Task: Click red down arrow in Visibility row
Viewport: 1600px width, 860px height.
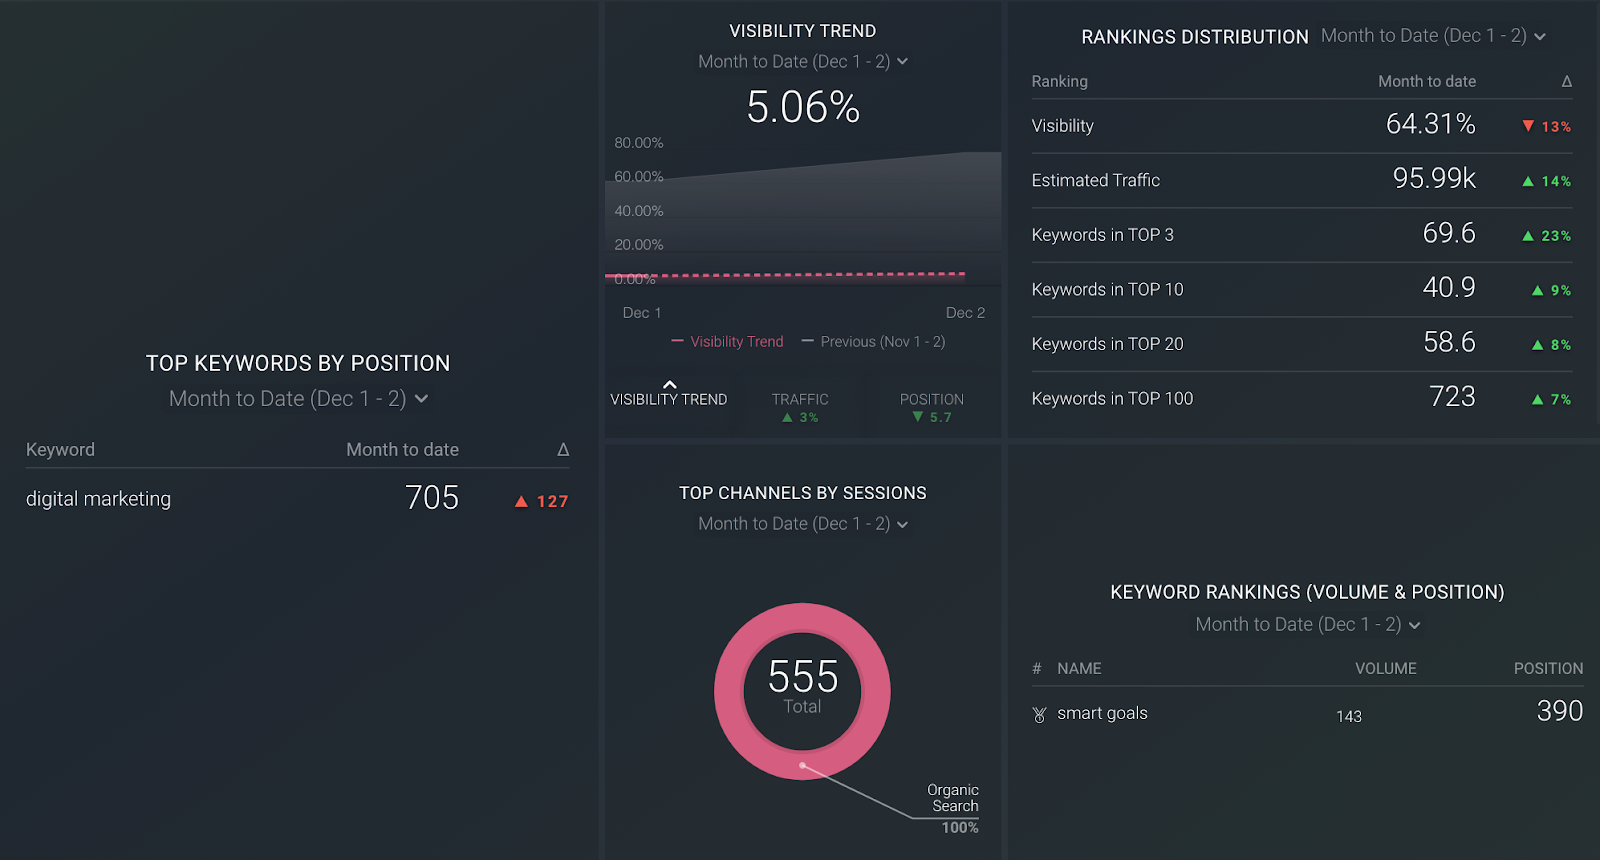Action: click(1528, 126)
